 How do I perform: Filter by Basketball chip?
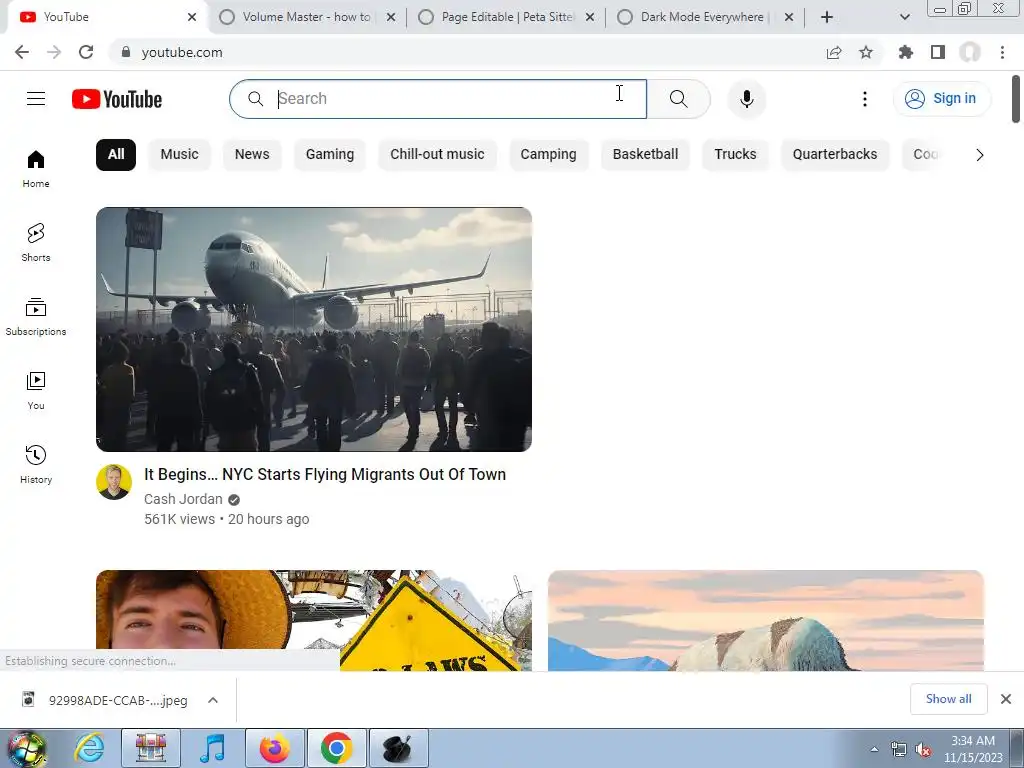[x=645, y=155]
